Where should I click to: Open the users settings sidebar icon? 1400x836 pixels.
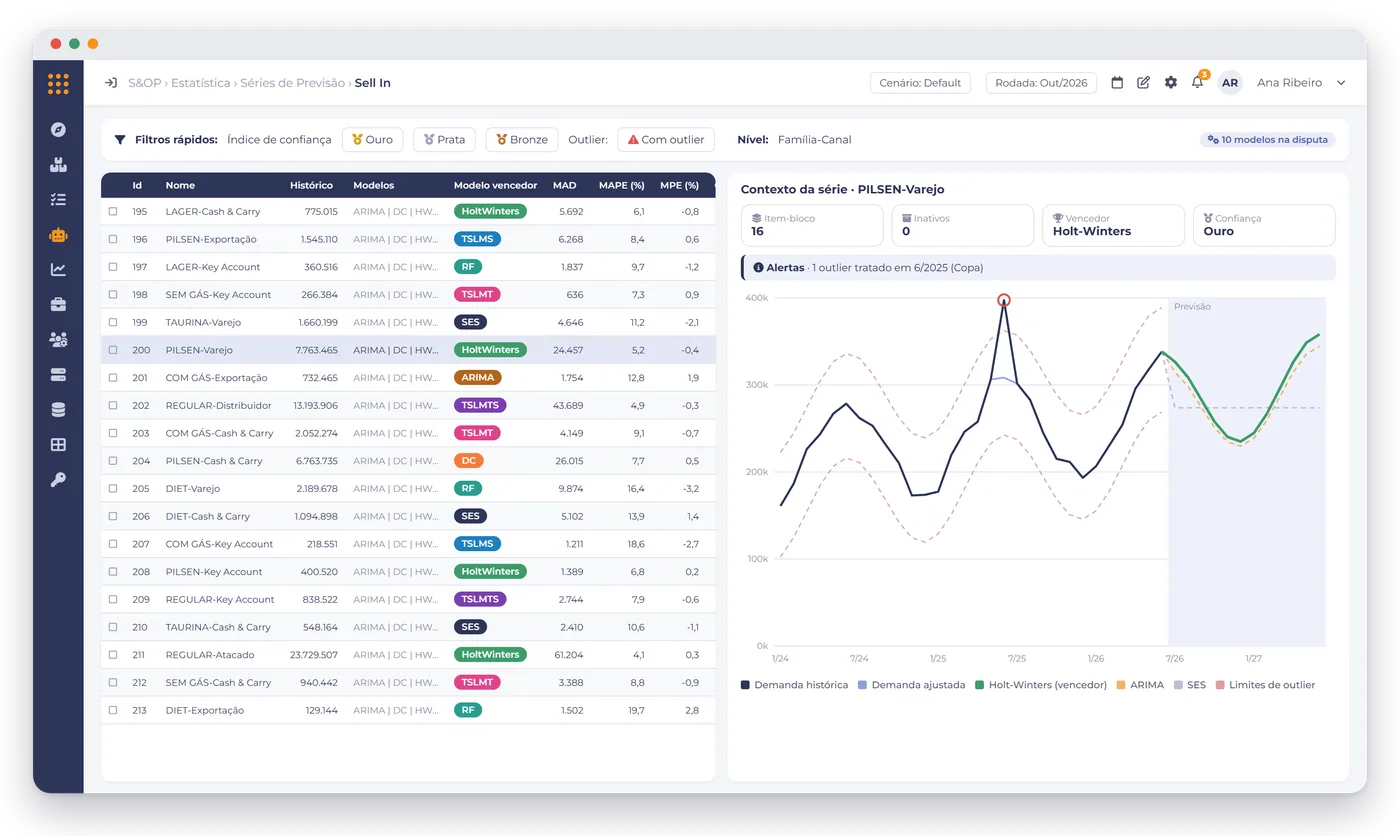coord(58,340)
